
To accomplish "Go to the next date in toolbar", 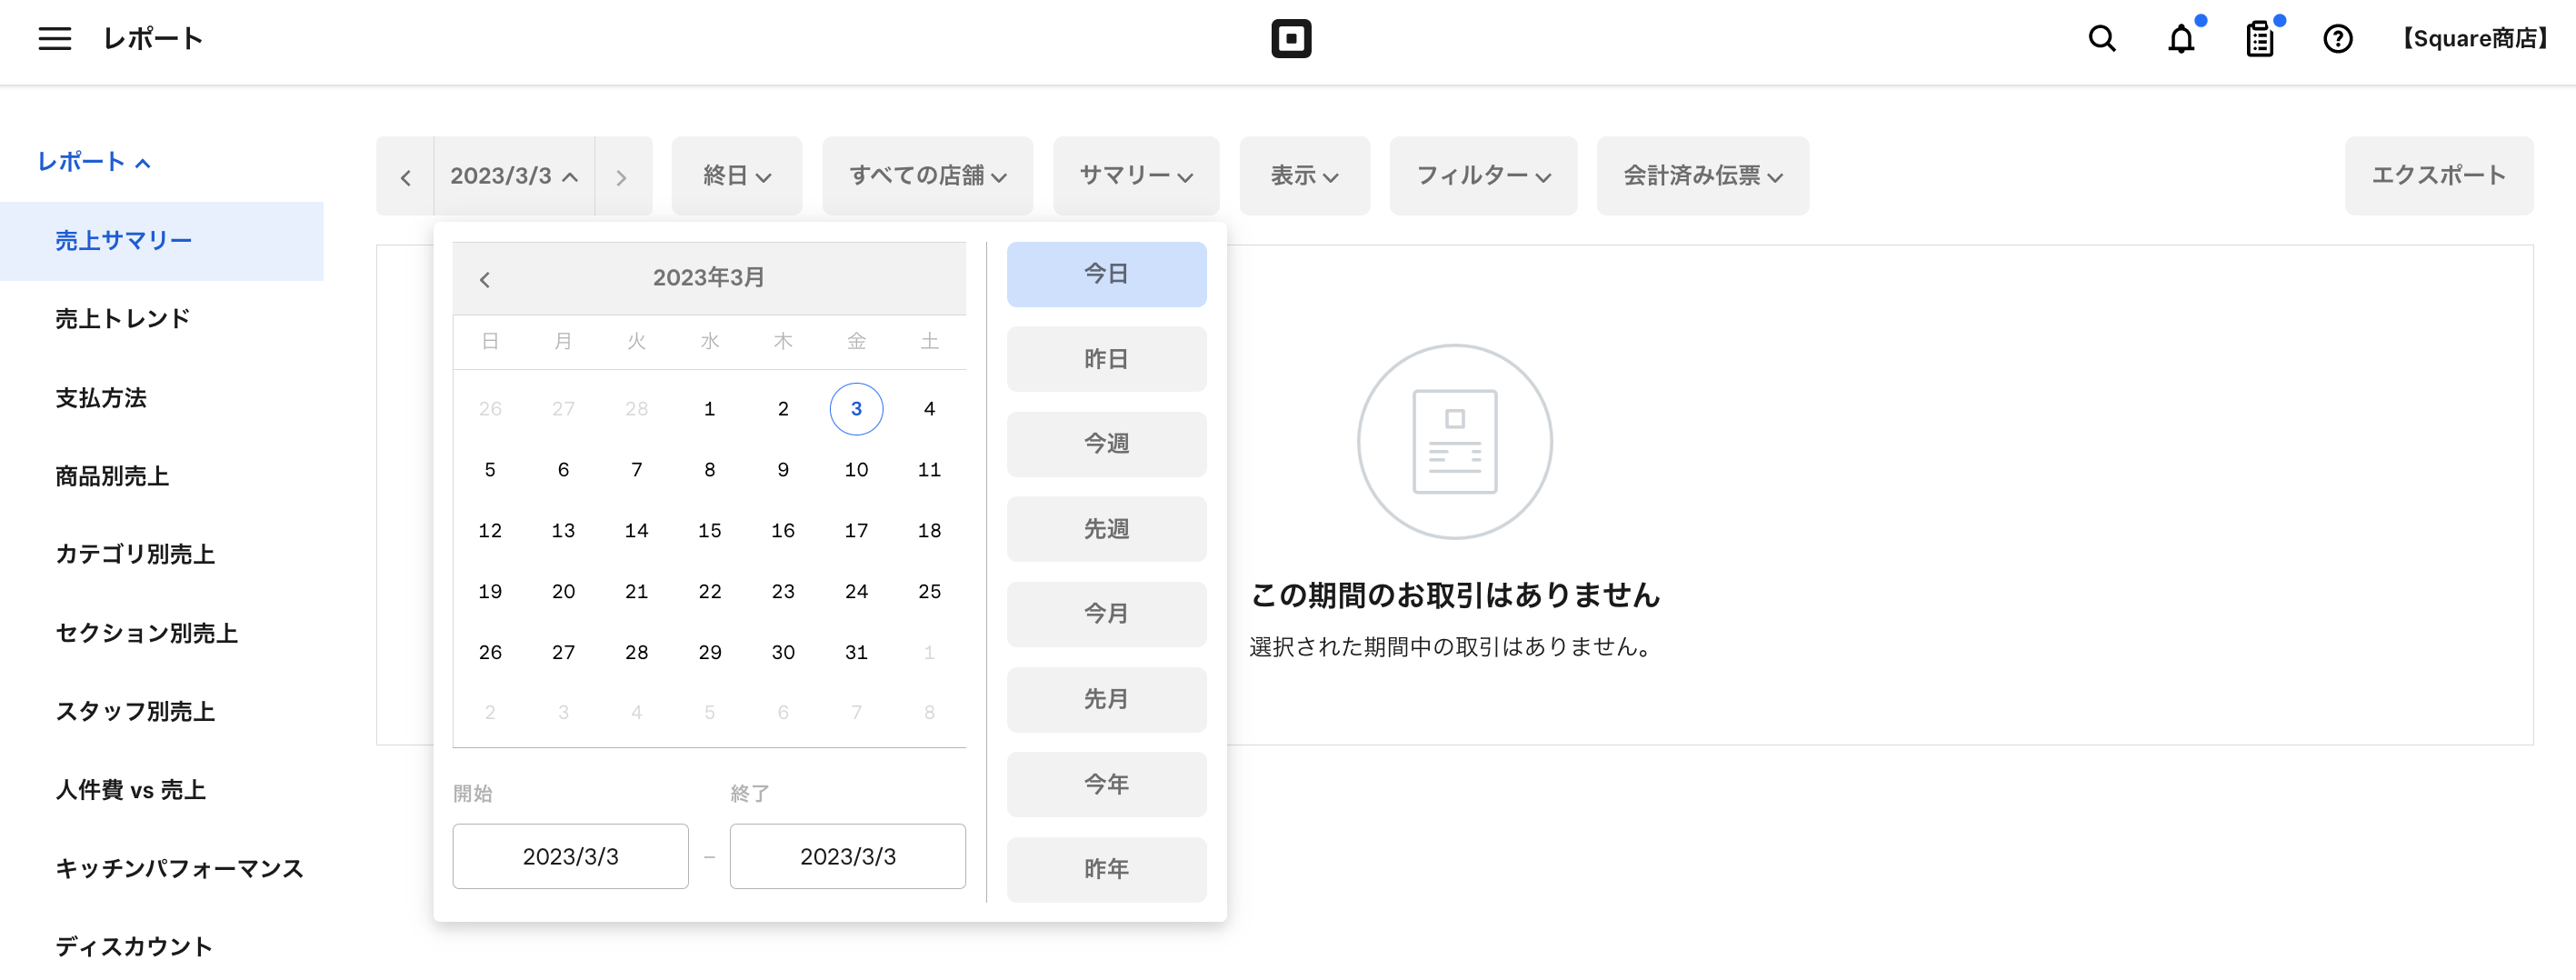I will coord(622,177).
